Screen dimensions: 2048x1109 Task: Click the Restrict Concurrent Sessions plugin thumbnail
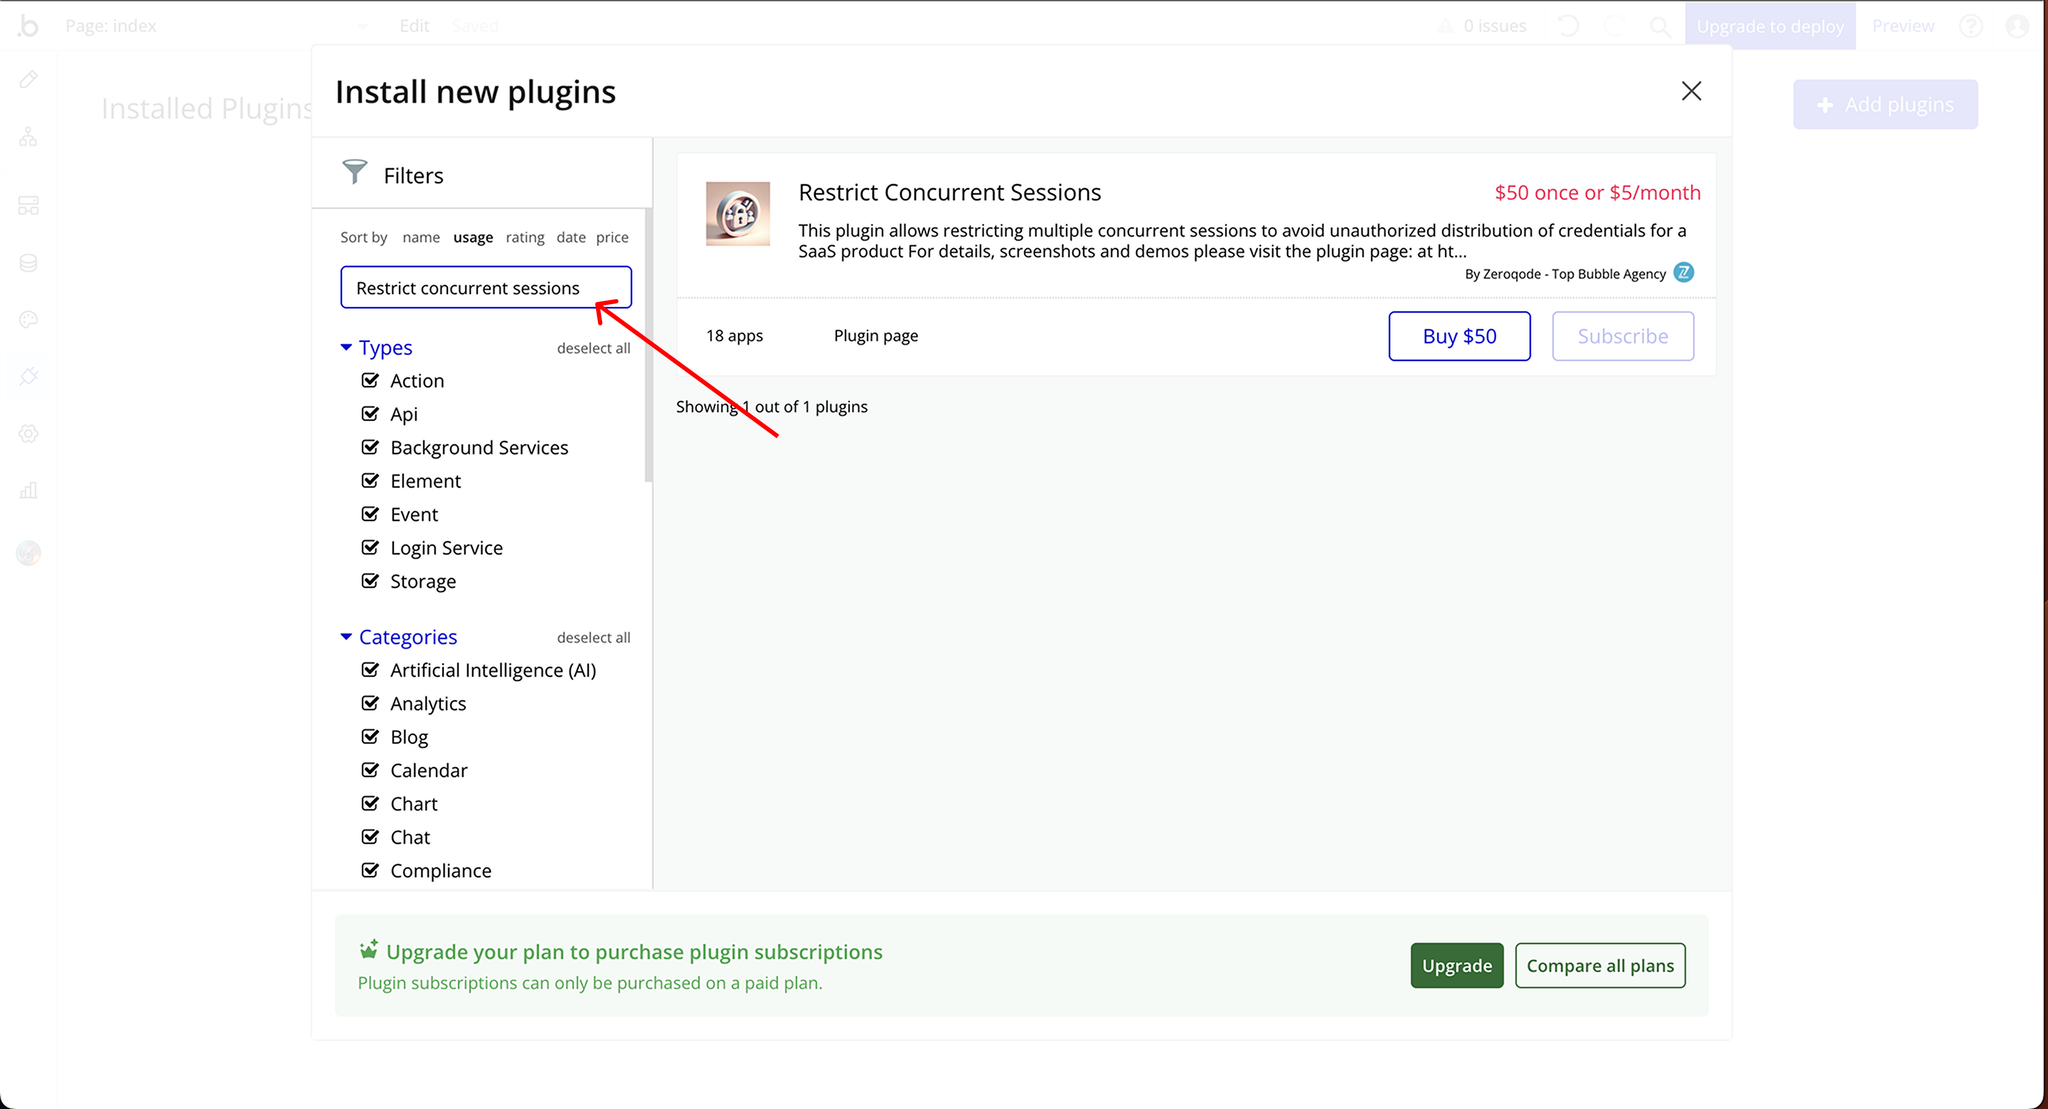pos(738,213)
